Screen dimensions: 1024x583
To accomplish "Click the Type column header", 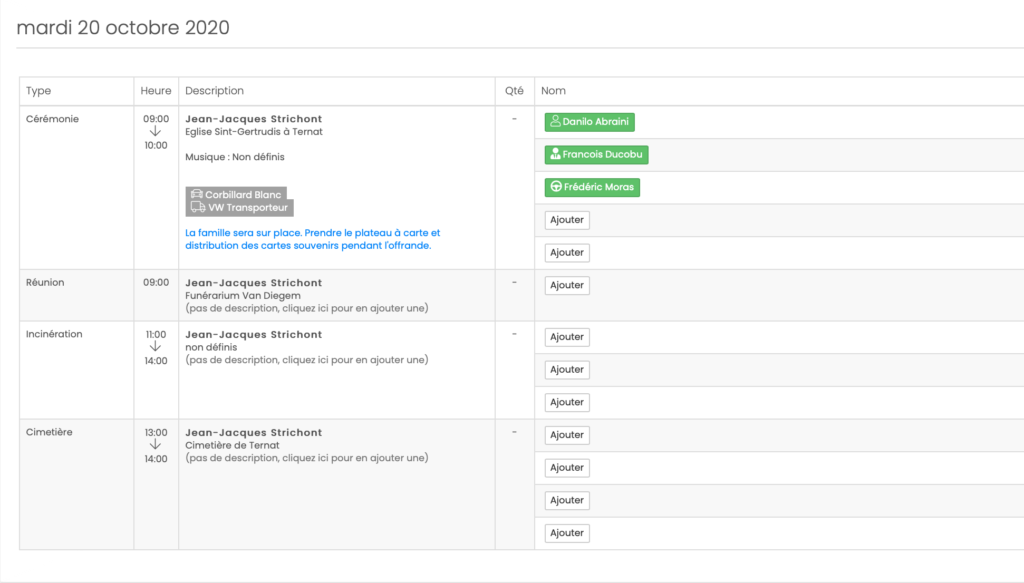I will pyautogui.click(x=39, y=91).
